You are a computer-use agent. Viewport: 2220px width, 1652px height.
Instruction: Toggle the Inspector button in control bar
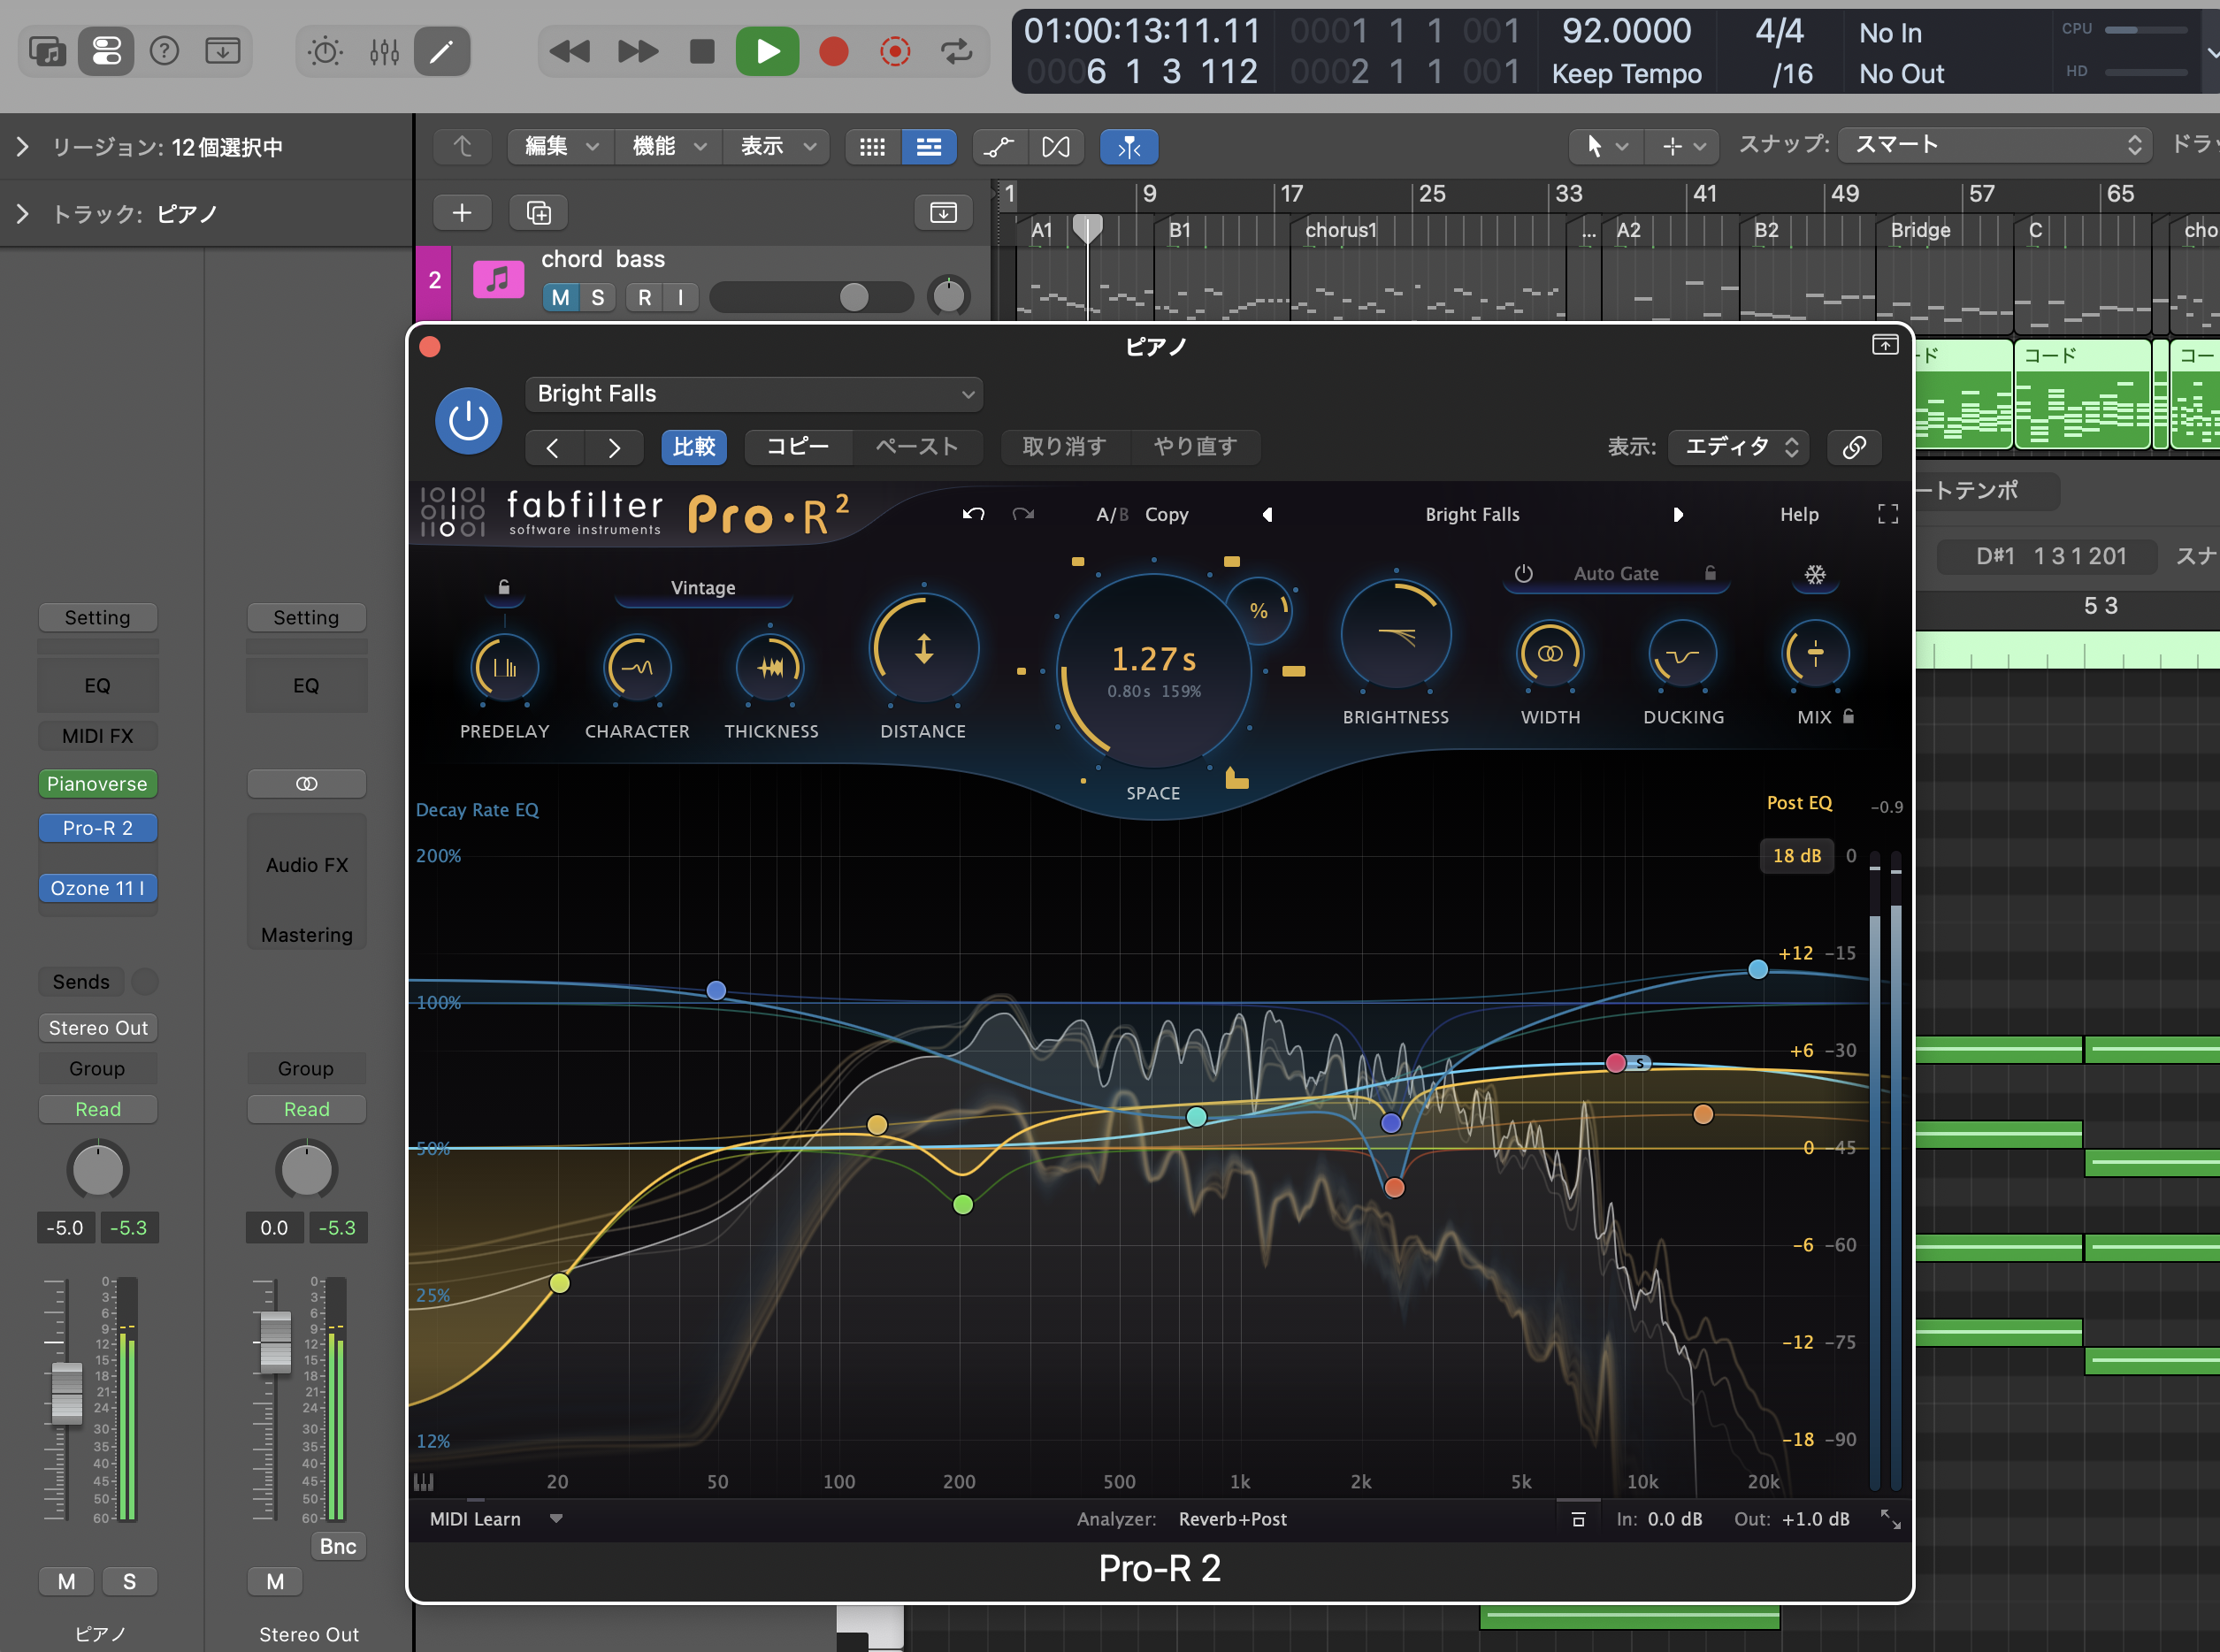click(x=106, y=50)
